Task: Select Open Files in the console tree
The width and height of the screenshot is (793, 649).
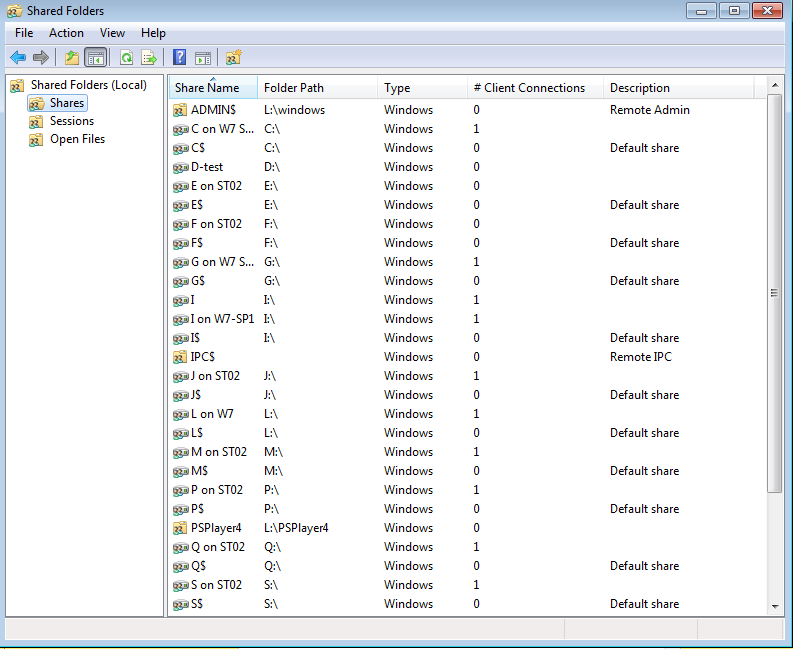Action: pyautogui.click(x=77, y=139)
